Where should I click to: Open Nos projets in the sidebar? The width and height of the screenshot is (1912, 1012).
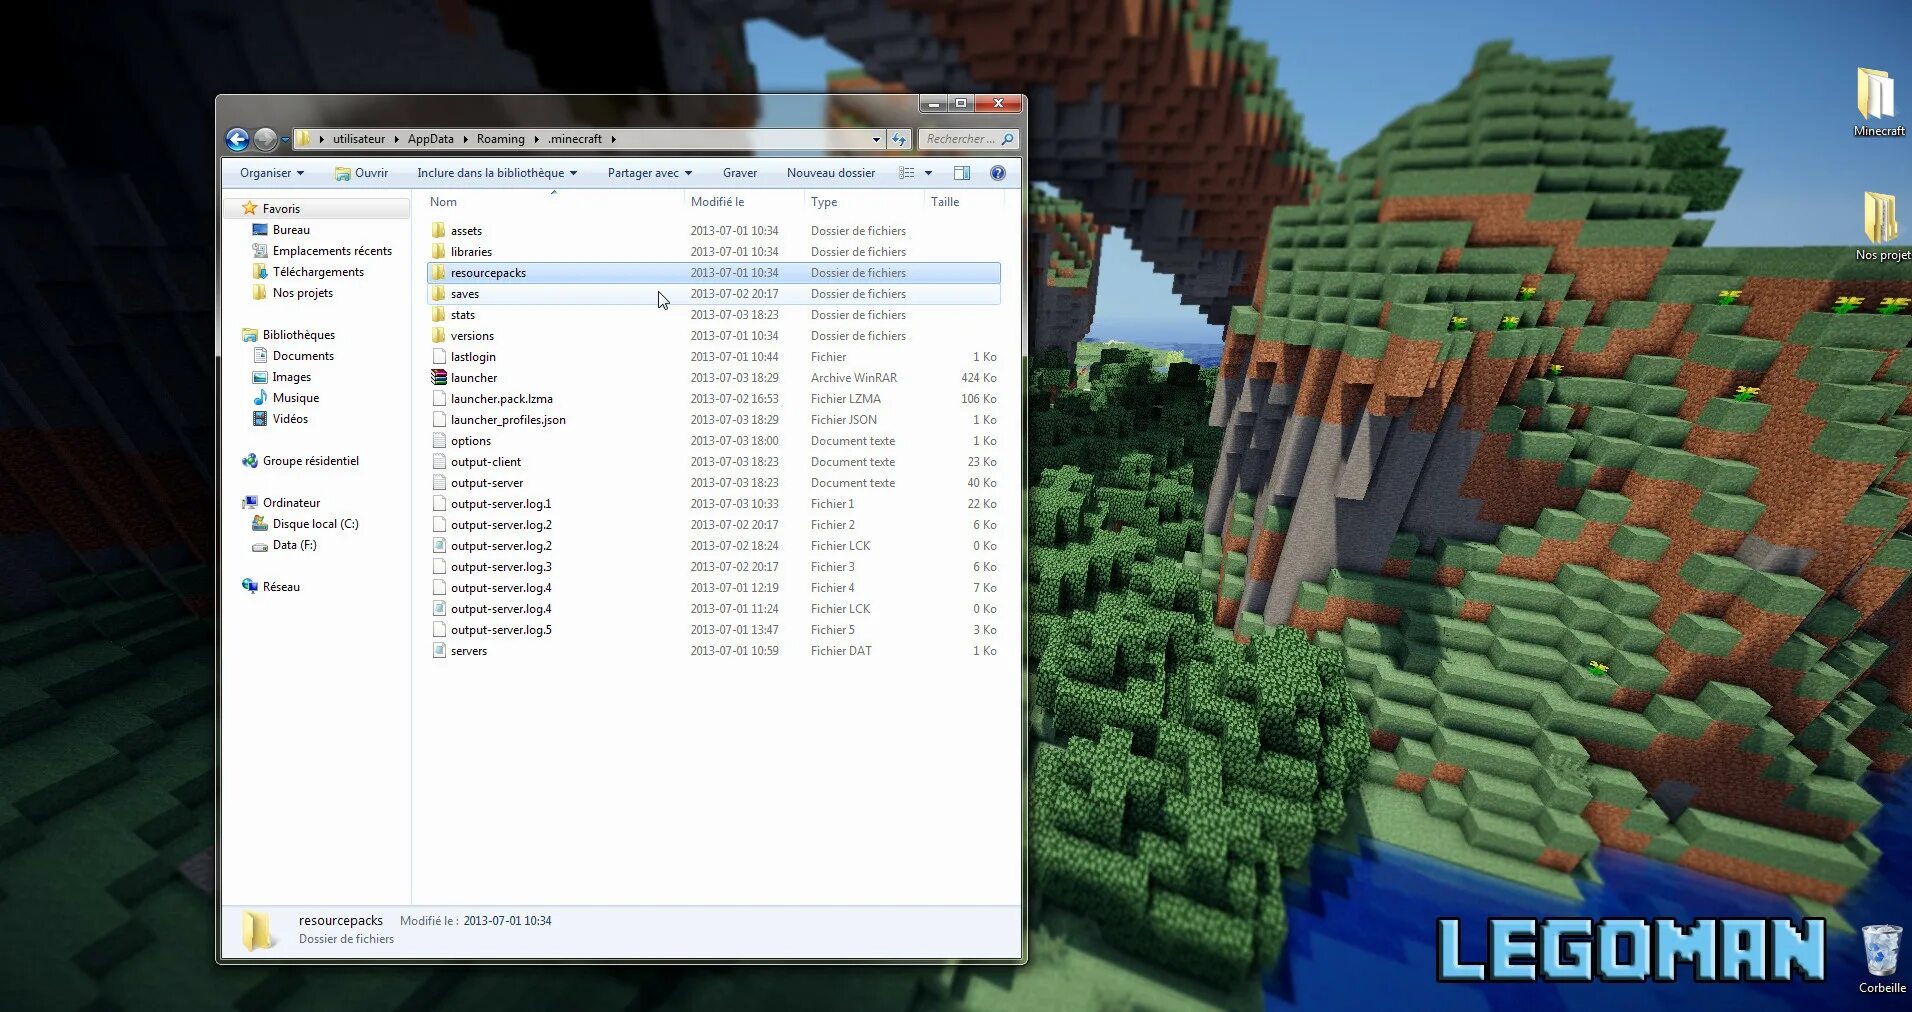tap(302, 293)
